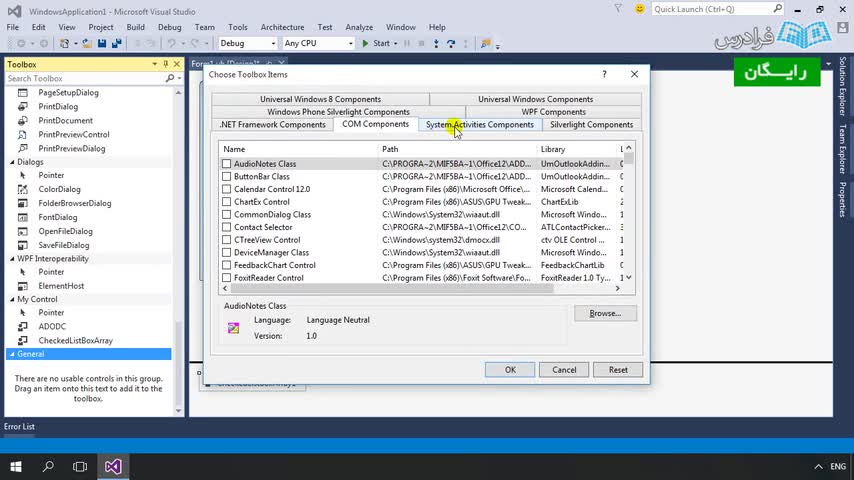Screen dimensions: 854x480
Task: Click the Open File toolbar icon
Action: pyautogui.click(x=87, y=43)
